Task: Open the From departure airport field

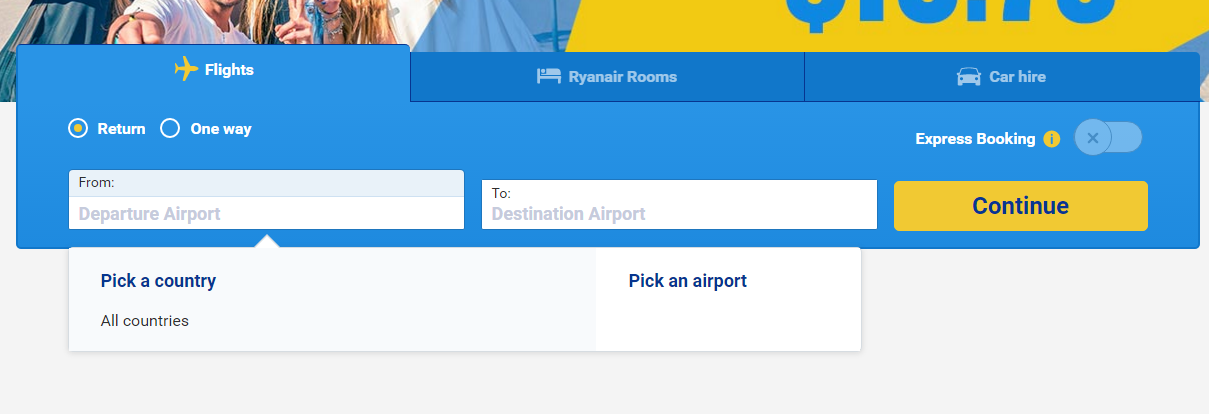Action: (x=266, y=213)
